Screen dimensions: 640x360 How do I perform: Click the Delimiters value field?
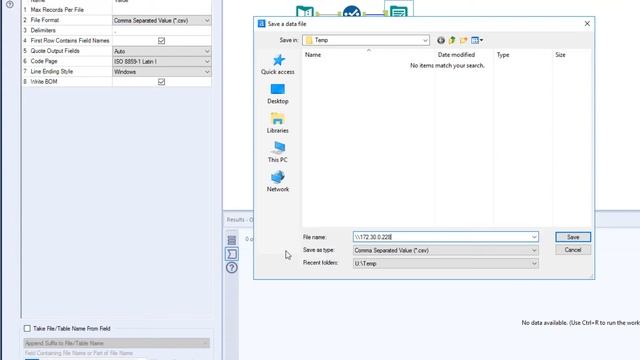coord(162,31)
